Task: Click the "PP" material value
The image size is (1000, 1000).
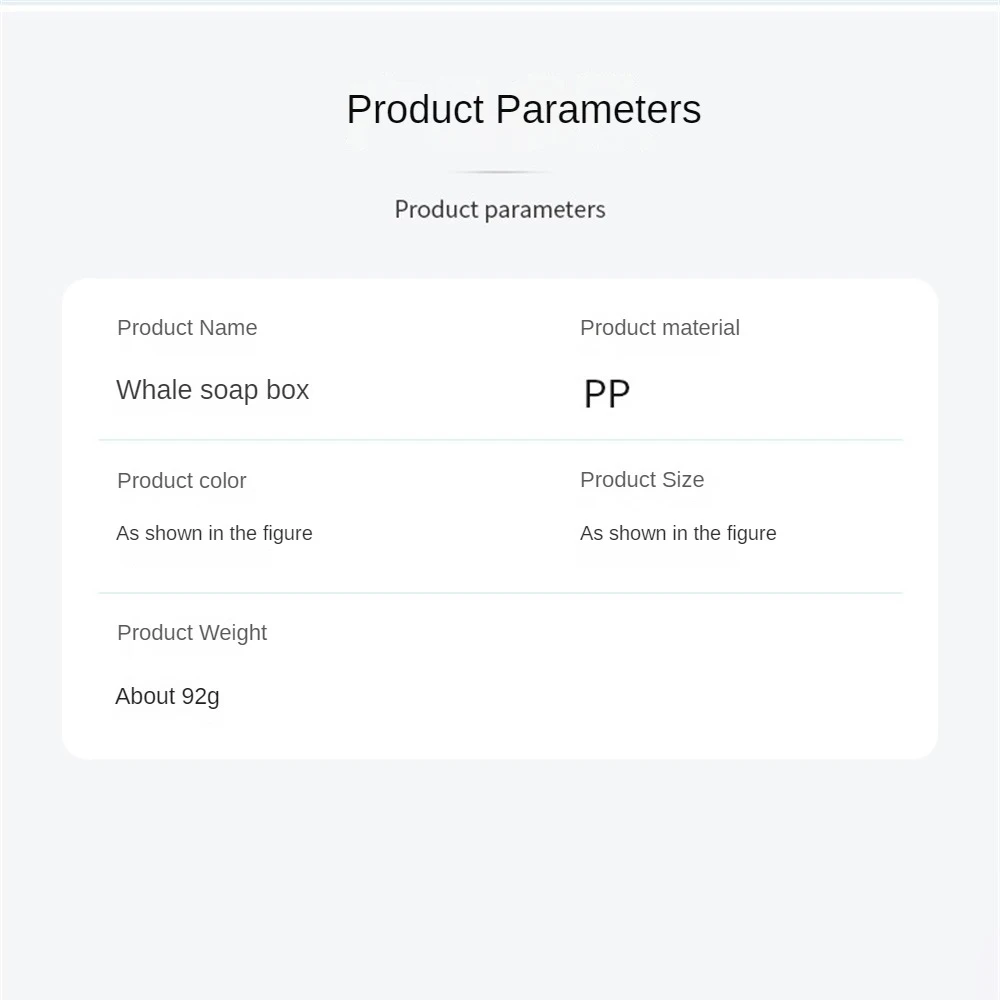Action: [606, 394]
